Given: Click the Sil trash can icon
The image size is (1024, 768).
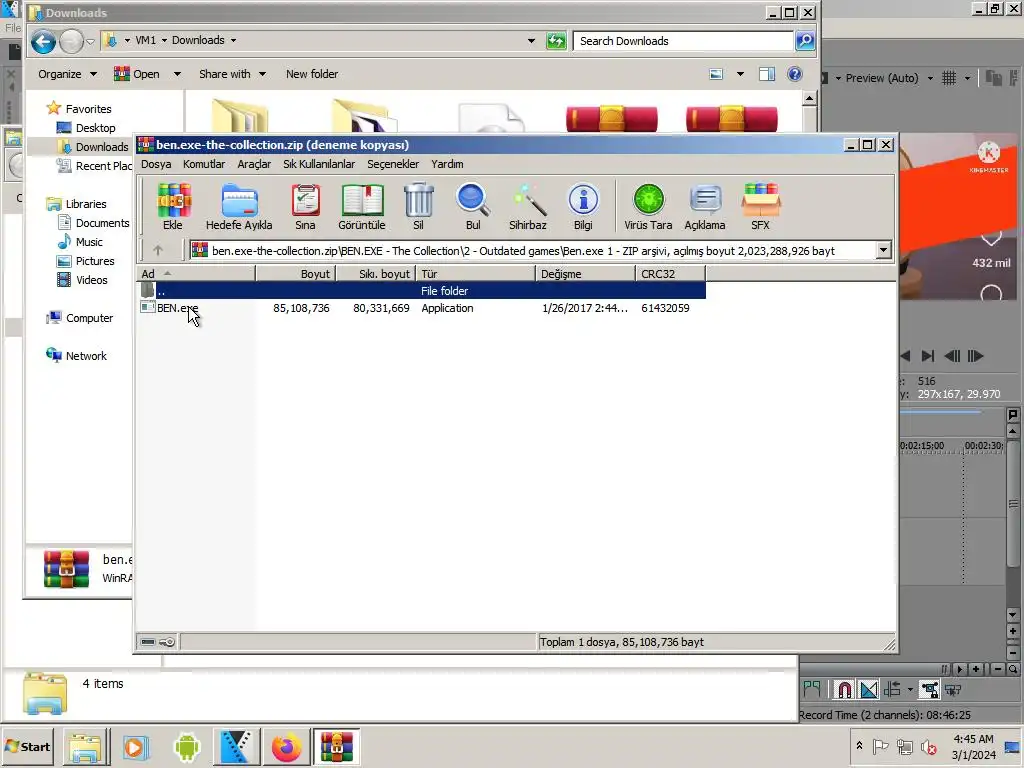Looking at the screenshot, I should (x=419, y=206).
